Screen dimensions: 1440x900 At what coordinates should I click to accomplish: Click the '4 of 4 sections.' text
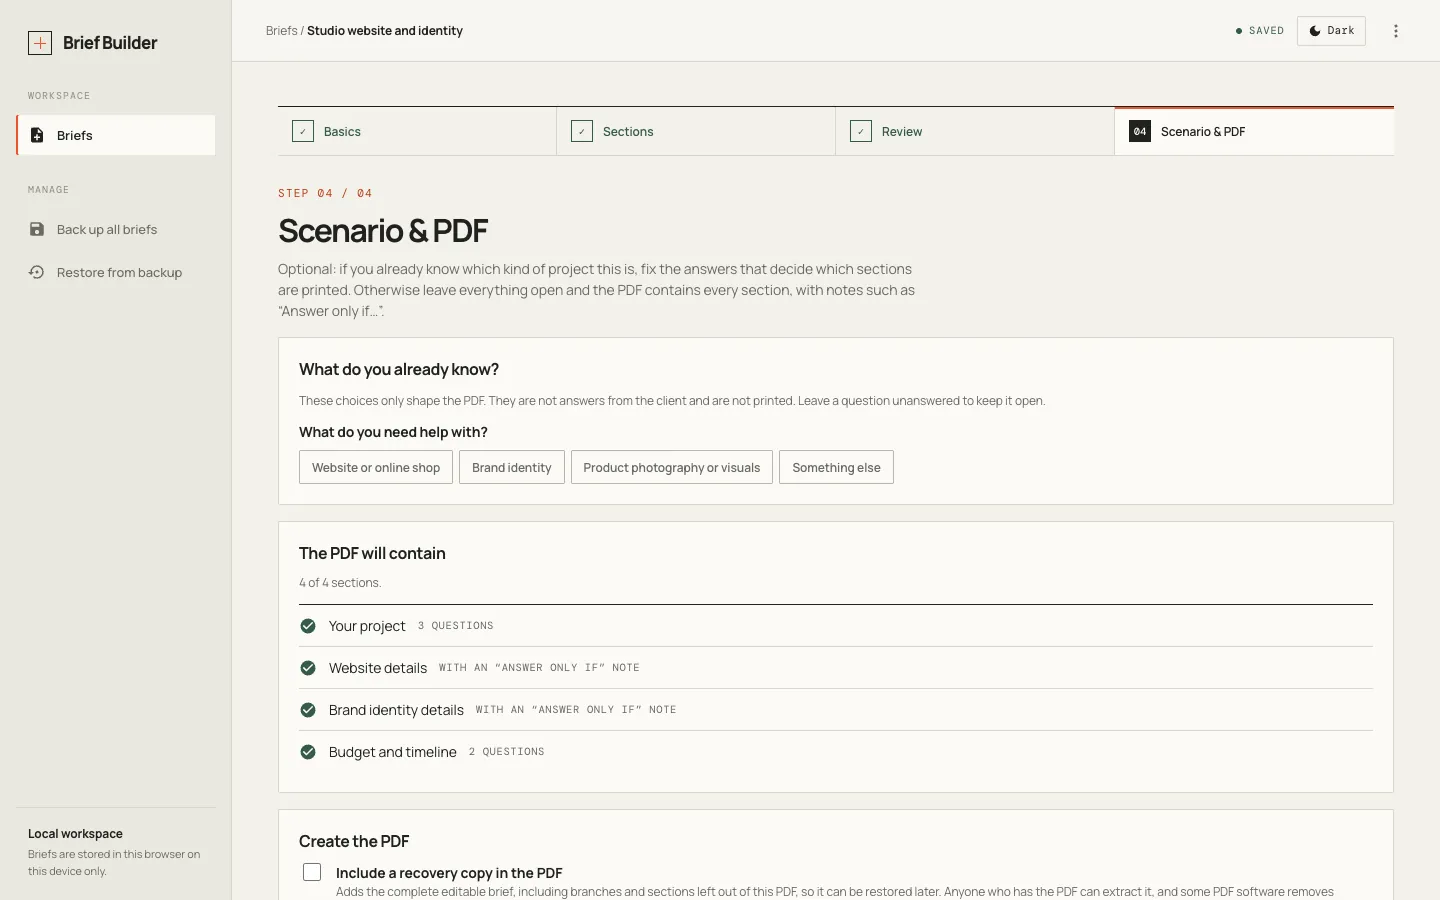(340, 583)
